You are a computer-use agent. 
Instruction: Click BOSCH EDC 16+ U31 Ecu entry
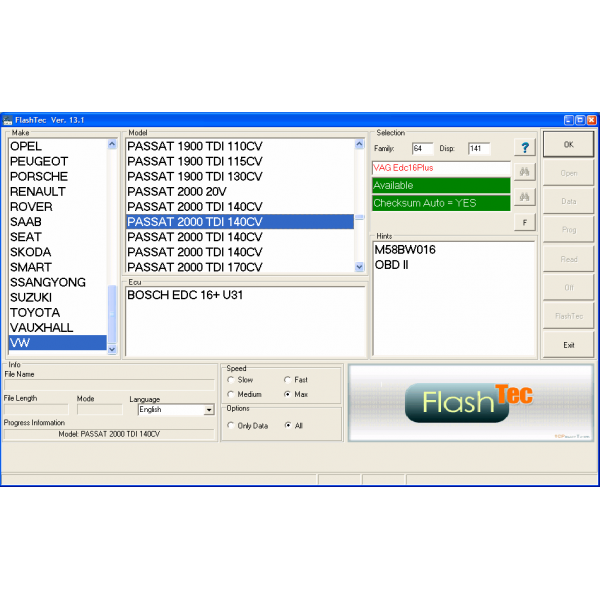pyautogui.click(x=185, y=295)
